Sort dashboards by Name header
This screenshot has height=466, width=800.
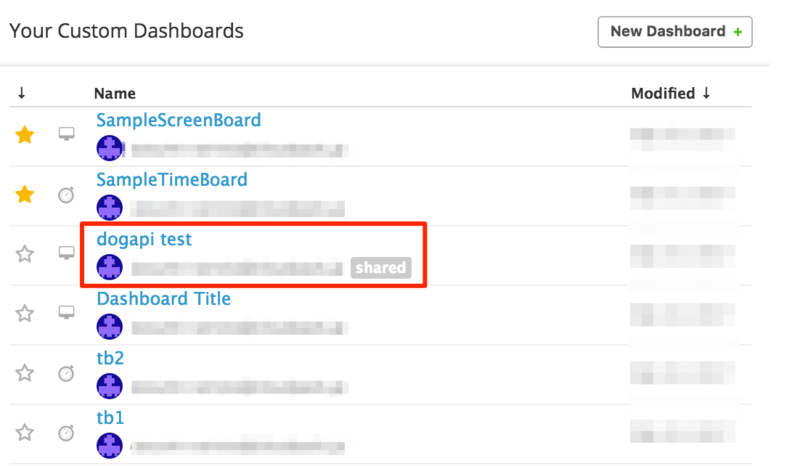[x=115, y=93]
